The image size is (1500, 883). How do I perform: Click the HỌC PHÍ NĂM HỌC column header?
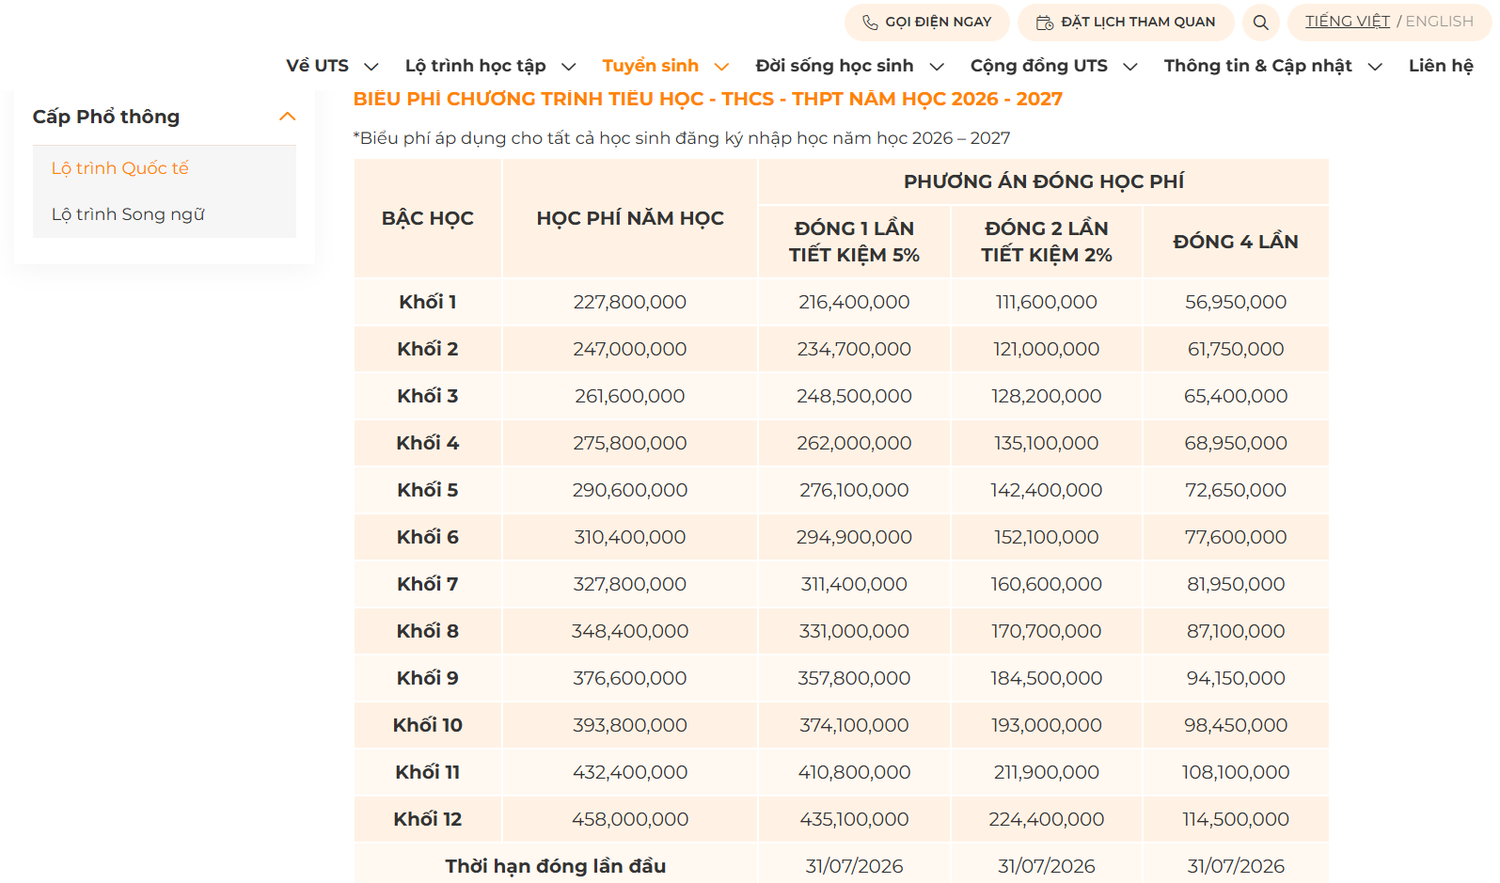[630, 218]
